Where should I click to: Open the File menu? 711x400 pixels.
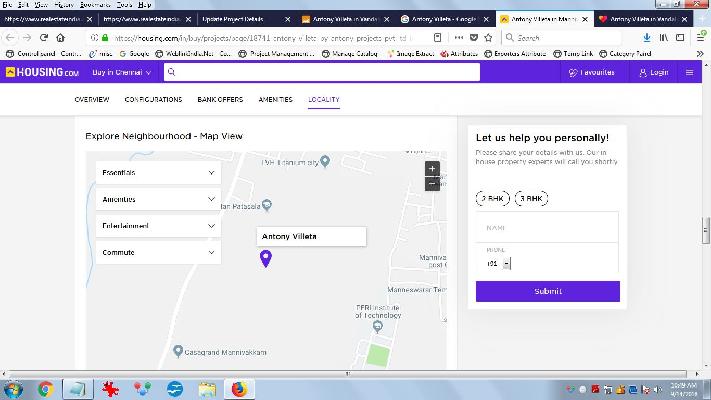7,5
